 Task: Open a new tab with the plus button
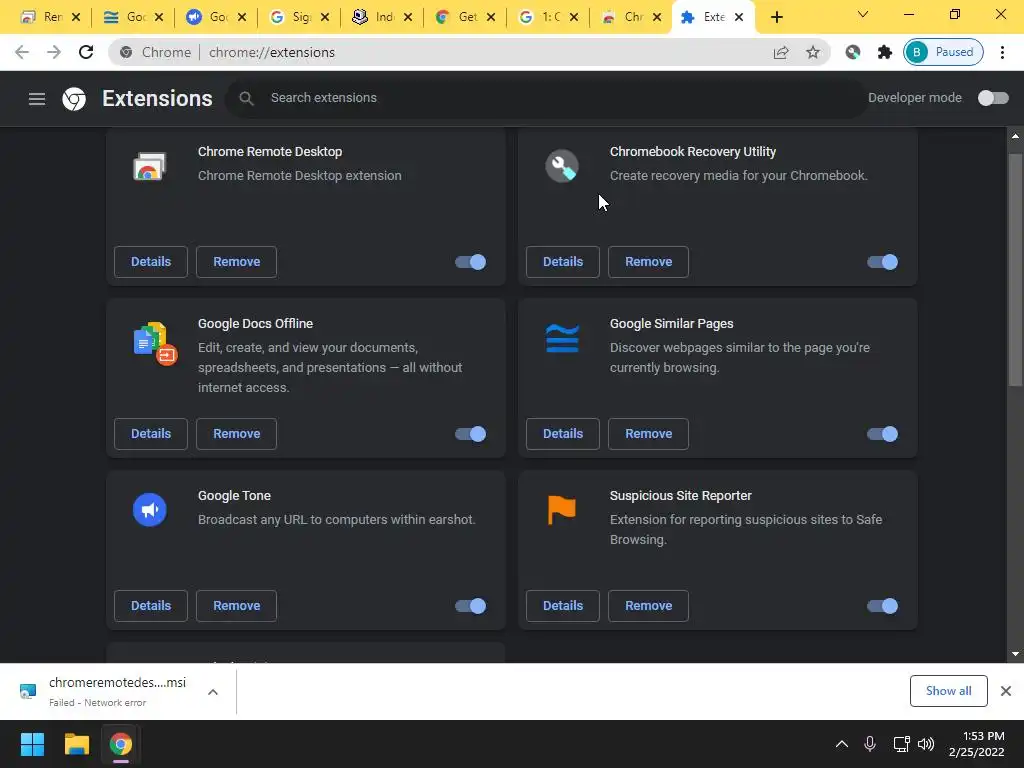point(776,17)
